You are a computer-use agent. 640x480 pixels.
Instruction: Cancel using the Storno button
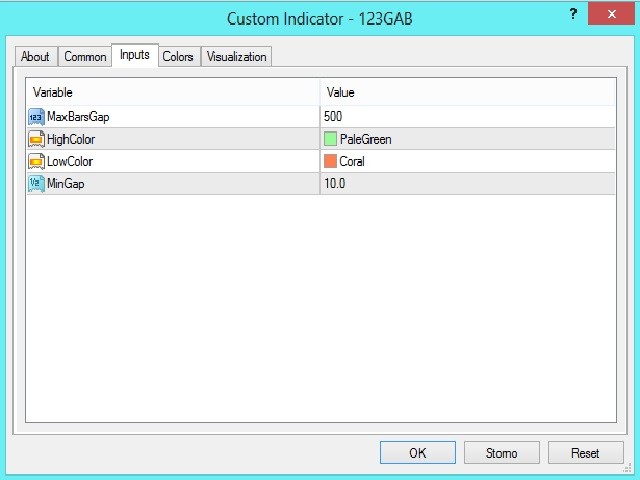[501, 453]
